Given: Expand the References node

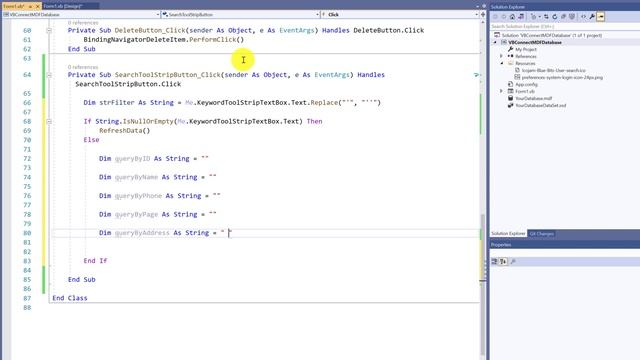Looking at the screenshot, I should point(502,56).
